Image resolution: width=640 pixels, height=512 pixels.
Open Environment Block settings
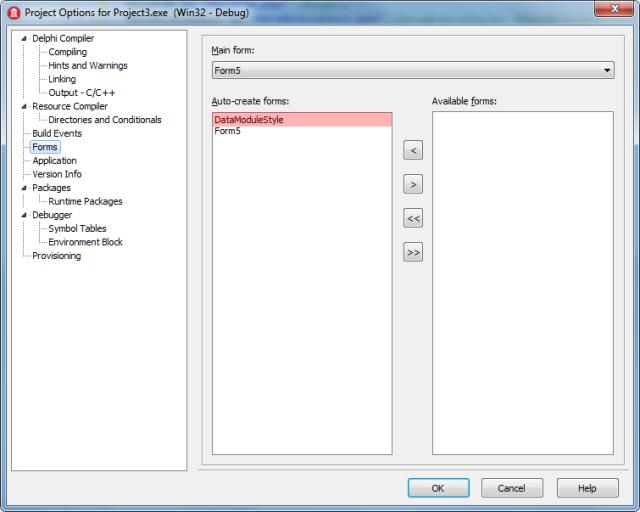click(x=85, y=242)
